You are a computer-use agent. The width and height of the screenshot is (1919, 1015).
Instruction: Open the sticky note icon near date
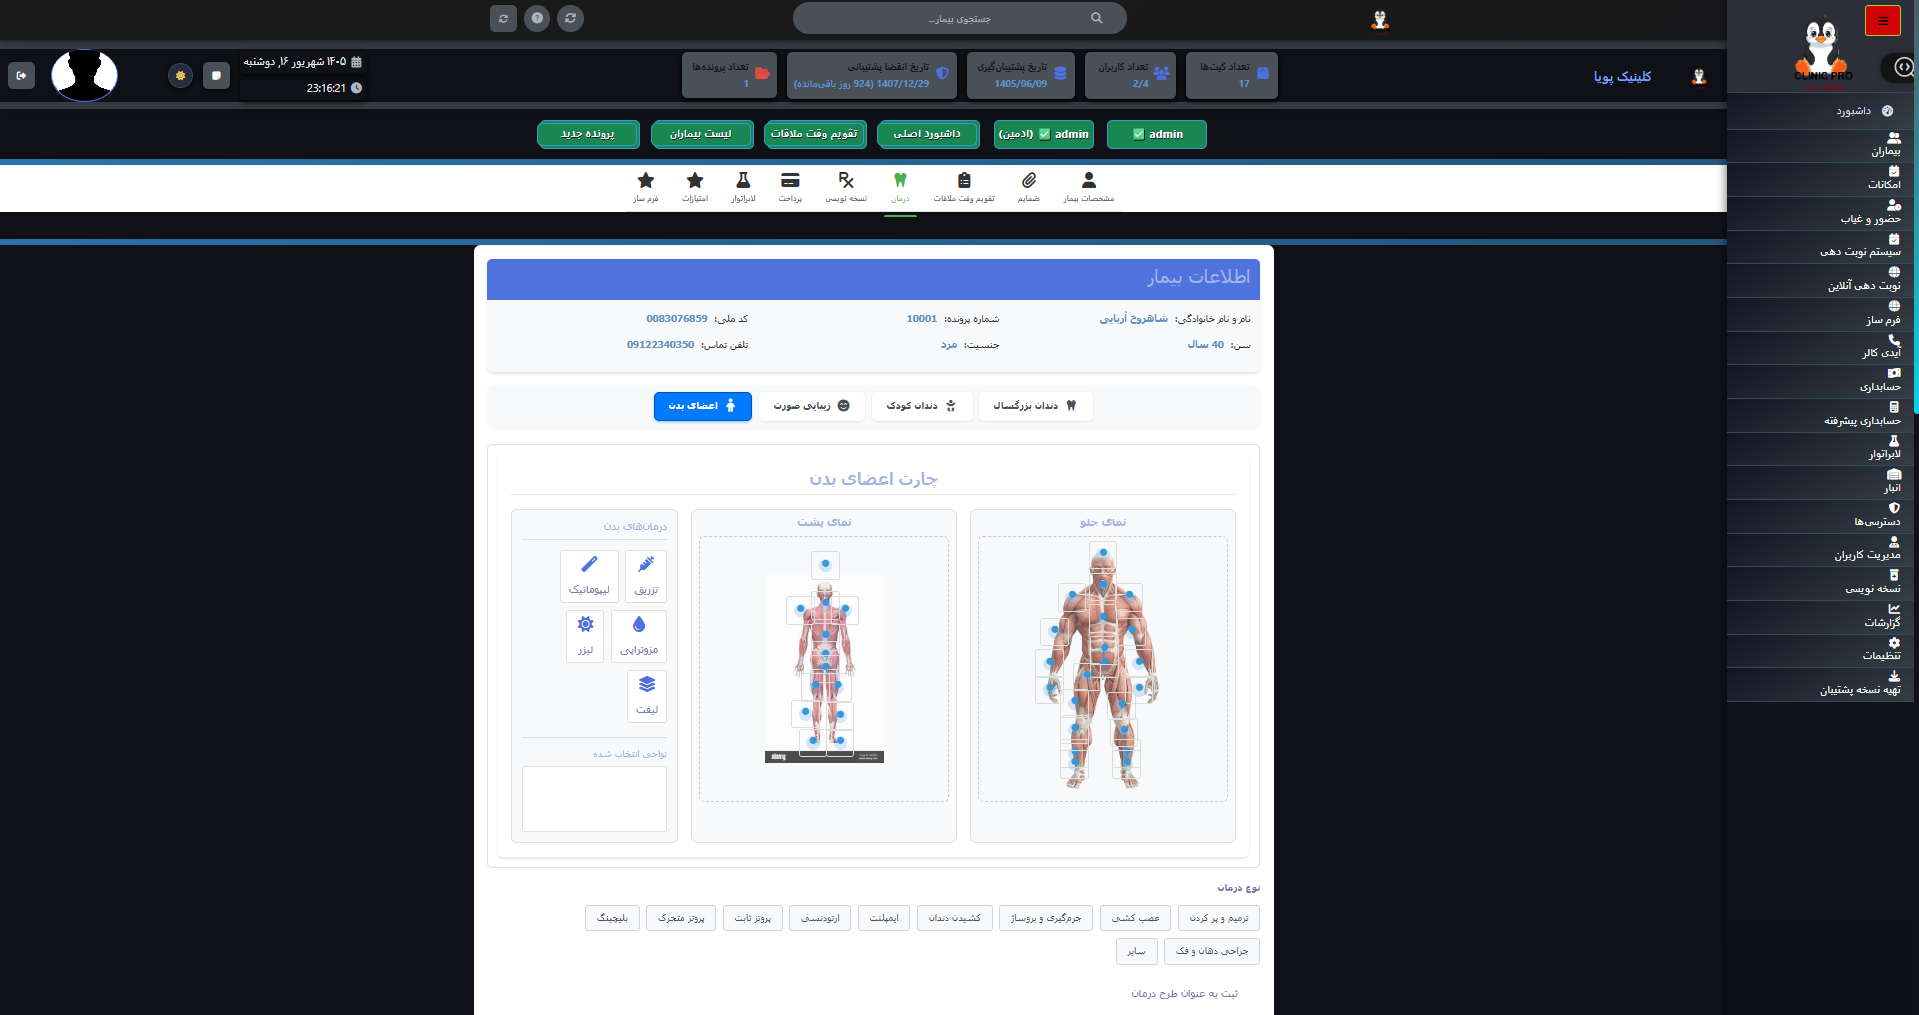[216, 75]
